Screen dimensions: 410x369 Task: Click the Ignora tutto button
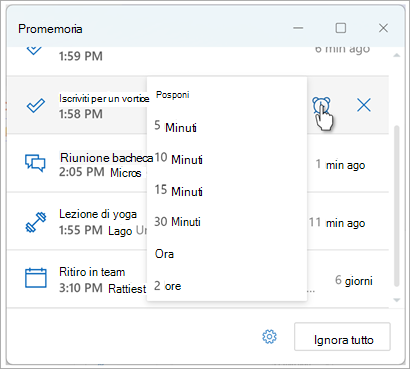[x=342, y=337]
